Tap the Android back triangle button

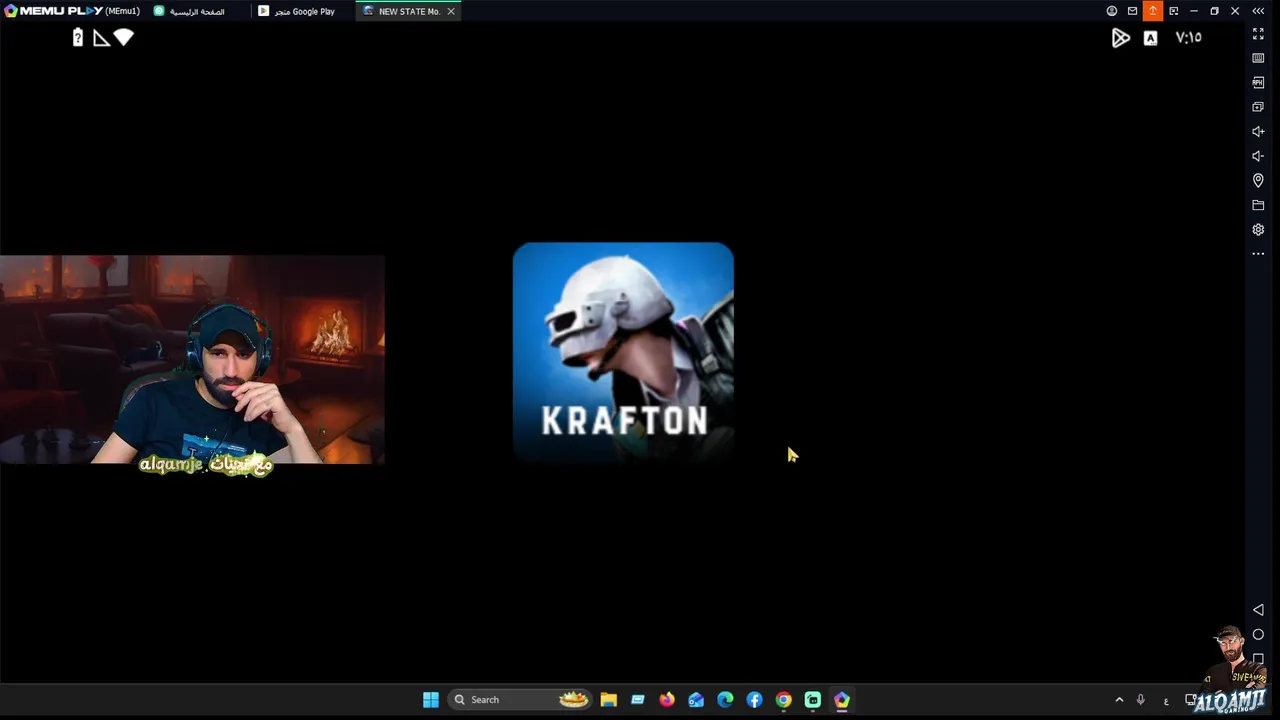pos(1258,610)
